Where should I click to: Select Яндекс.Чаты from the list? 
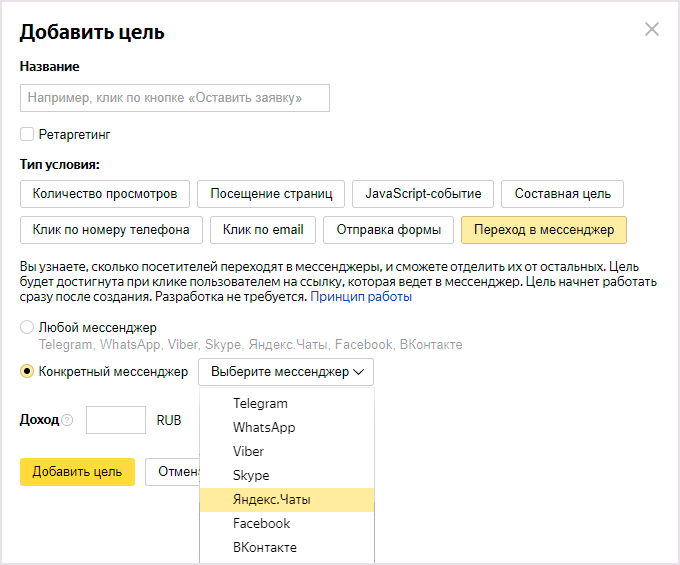pos(272,500)
